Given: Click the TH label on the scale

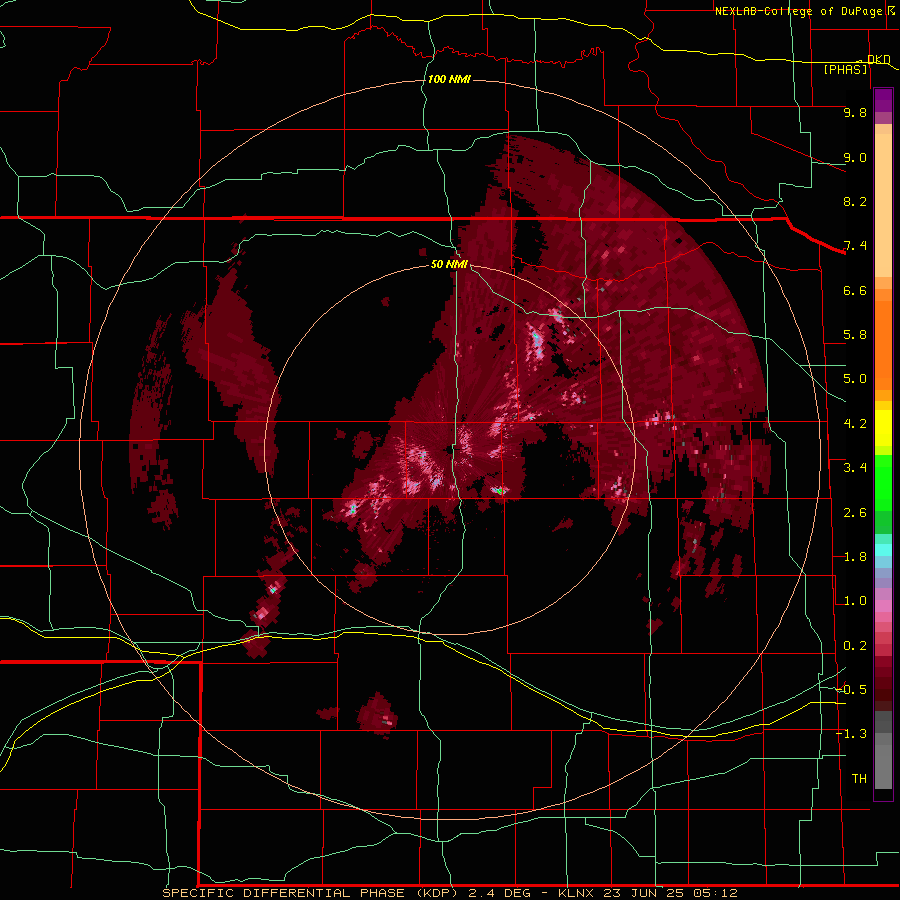Looking at the screenshot, I should [x=859, y=779].
